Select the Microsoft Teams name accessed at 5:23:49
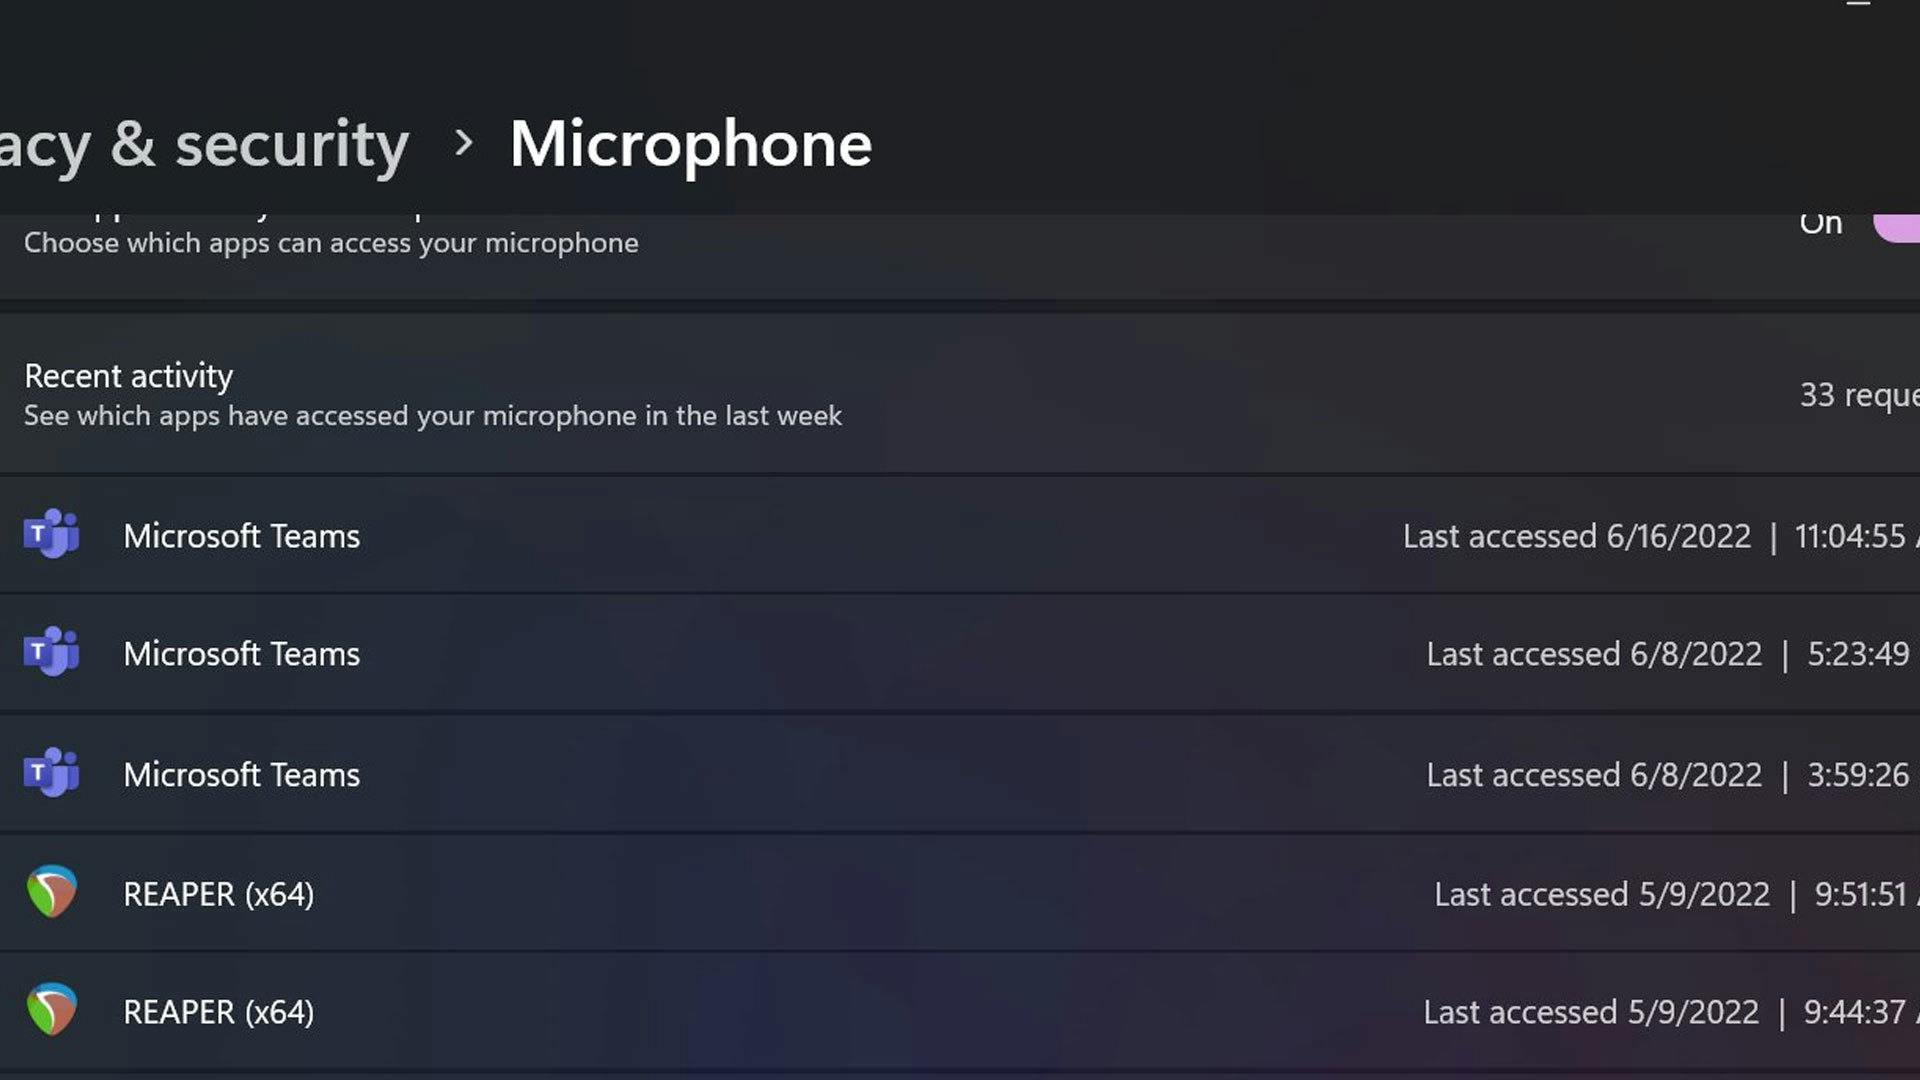 (x=241, y=654)
